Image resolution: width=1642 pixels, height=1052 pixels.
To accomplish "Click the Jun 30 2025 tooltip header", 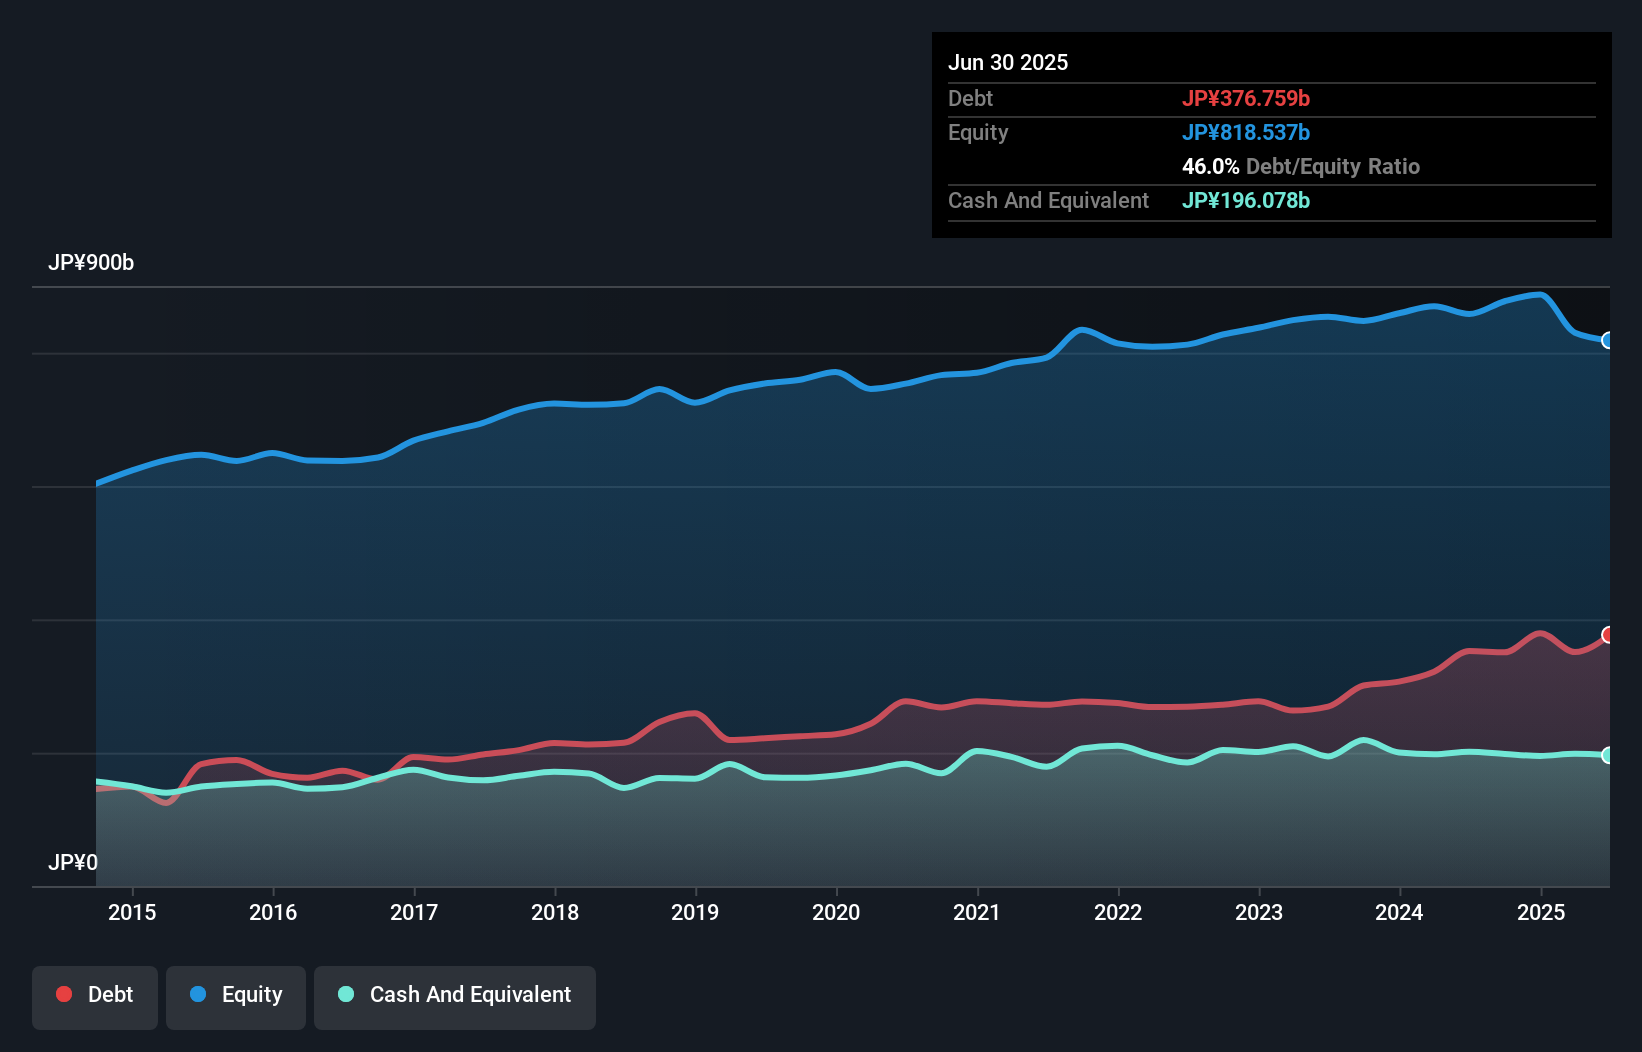I will [x=1008, y=62].
